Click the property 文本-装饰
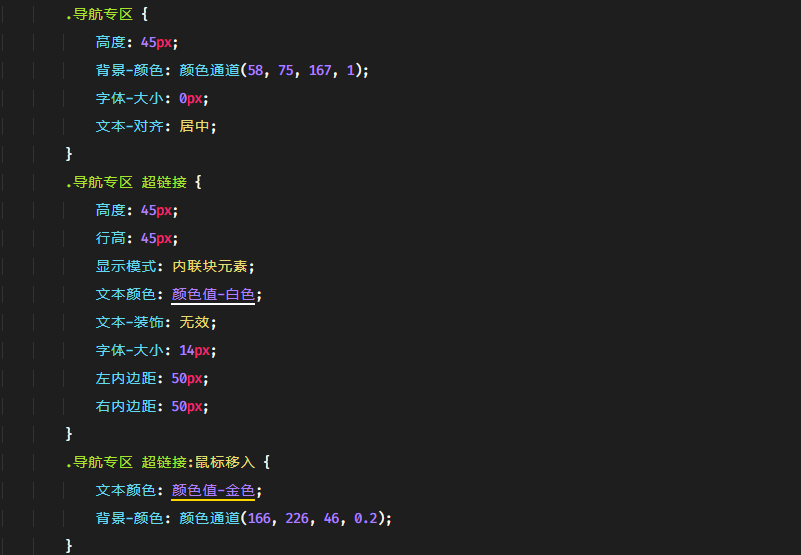Screen dimensions: 801x555 pos(129,322)
